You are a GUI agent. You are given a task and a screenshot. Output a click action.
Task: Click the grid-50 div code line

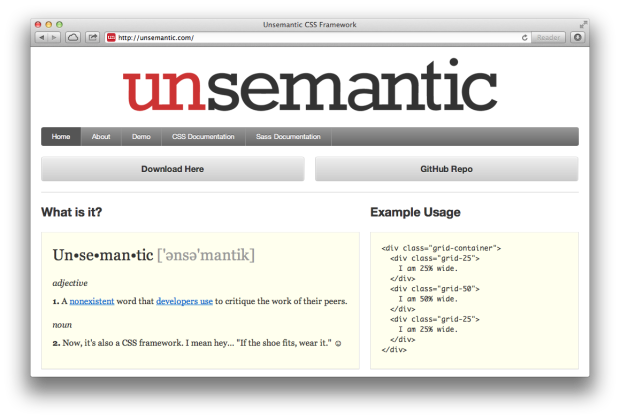(435, 289)
